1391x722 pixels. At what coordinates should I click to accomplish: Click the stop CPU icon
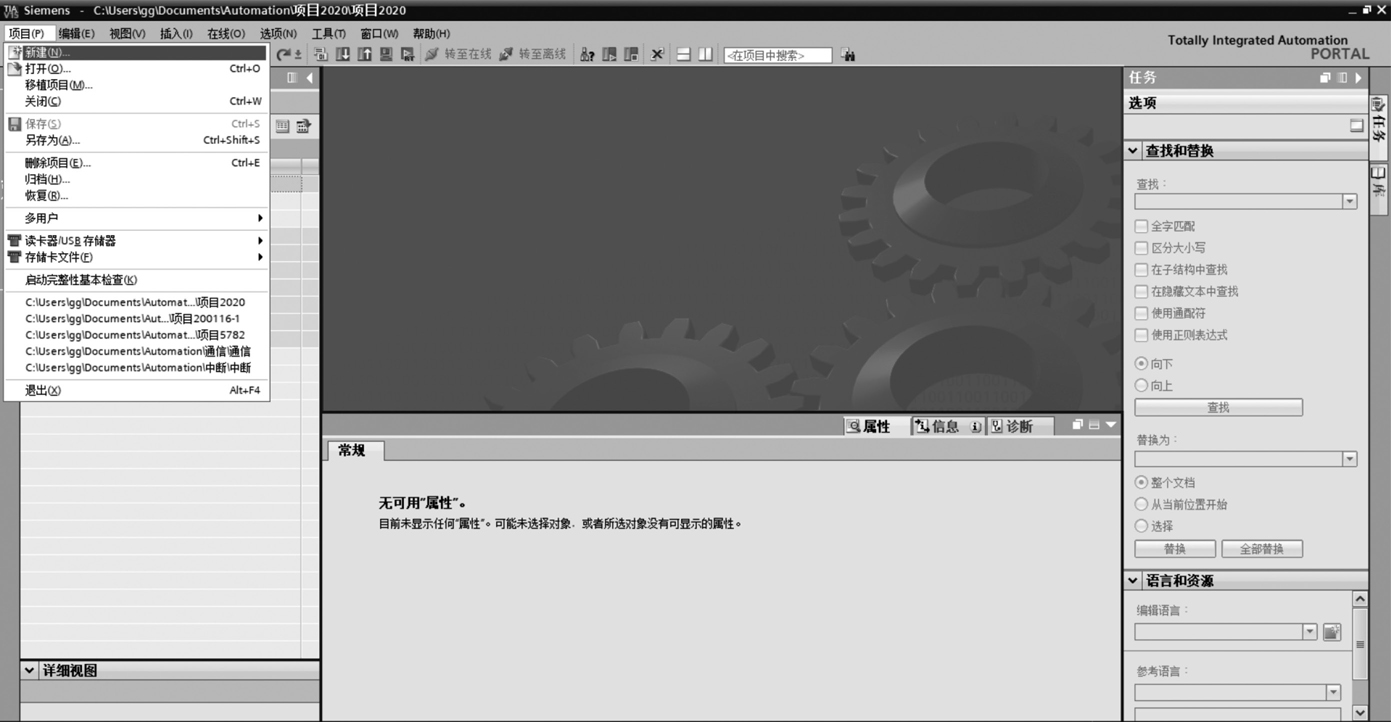(x=631, y=54)
